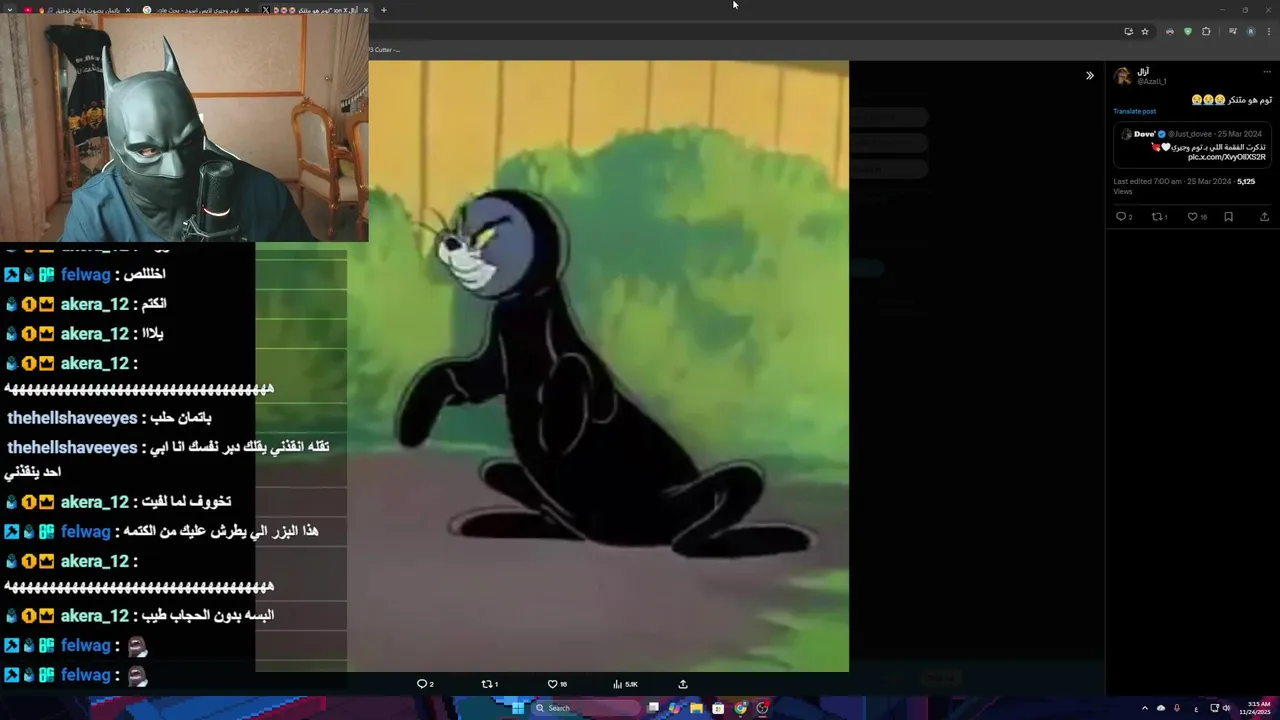Show hidden system tray icons
Image resolution: width=1280 pixels, height=720 pixels.
(1144, 708)
